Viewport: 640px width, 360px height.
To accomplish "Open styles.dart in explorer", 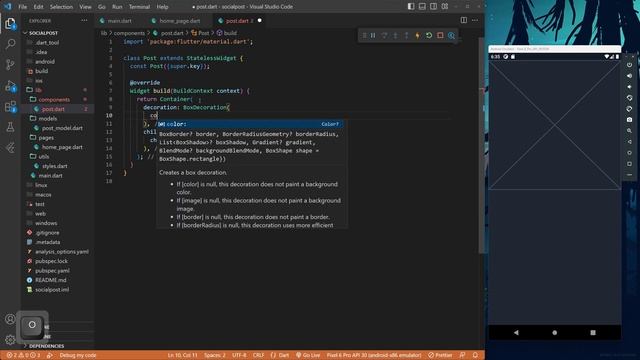I will [55, 166].
